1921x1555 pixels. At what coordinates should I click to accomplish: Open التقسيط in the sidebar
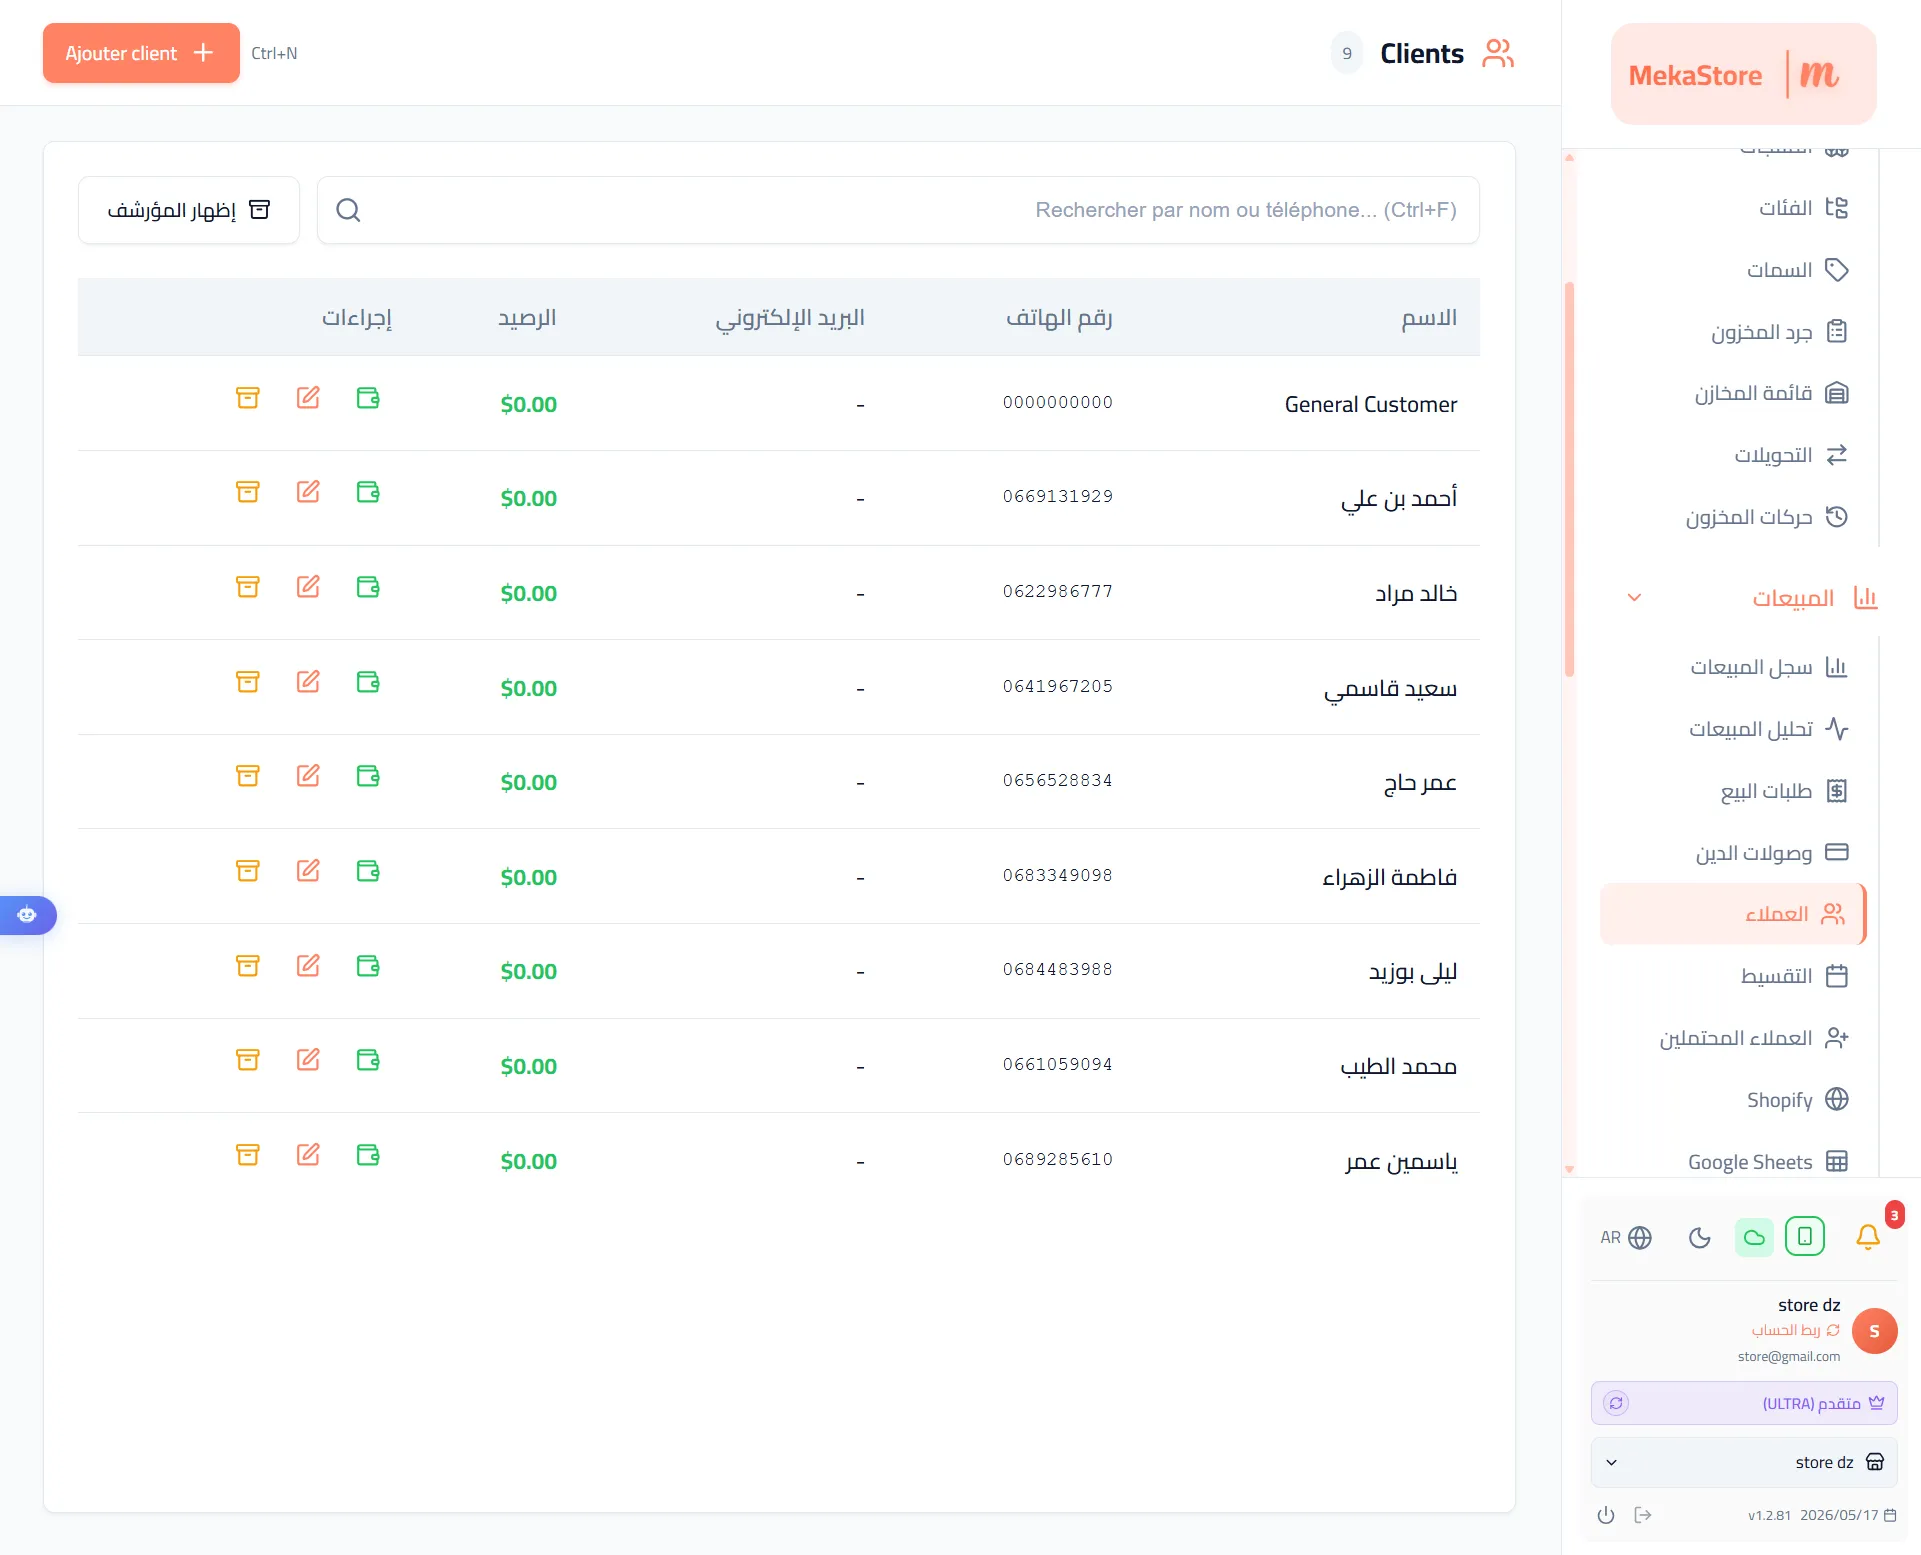(x=1794, y=976)
